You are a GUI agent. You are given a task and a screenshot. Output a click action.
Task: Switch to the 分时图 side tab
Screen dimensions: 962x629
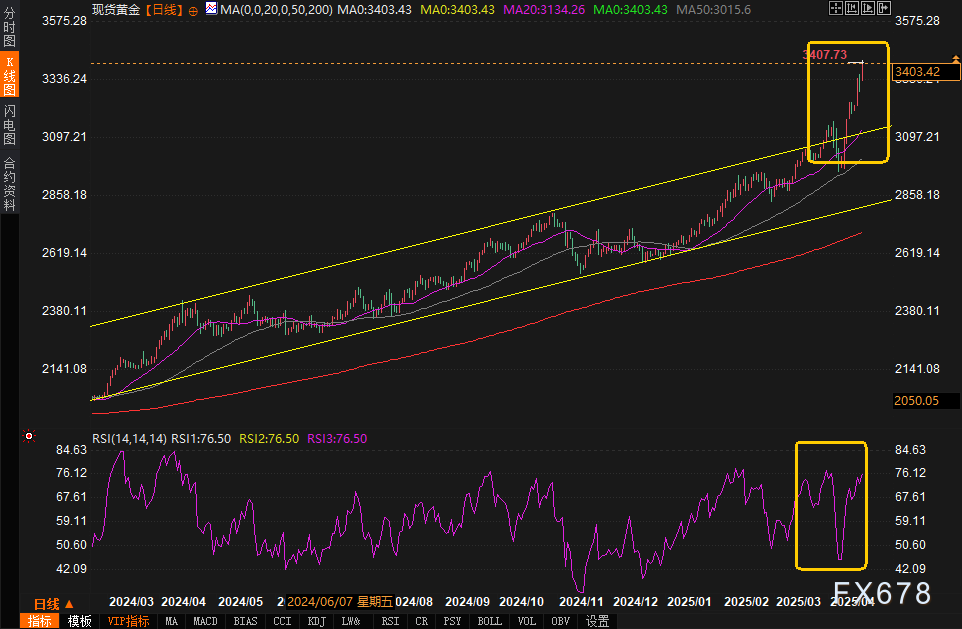click(x=9, y=28)
